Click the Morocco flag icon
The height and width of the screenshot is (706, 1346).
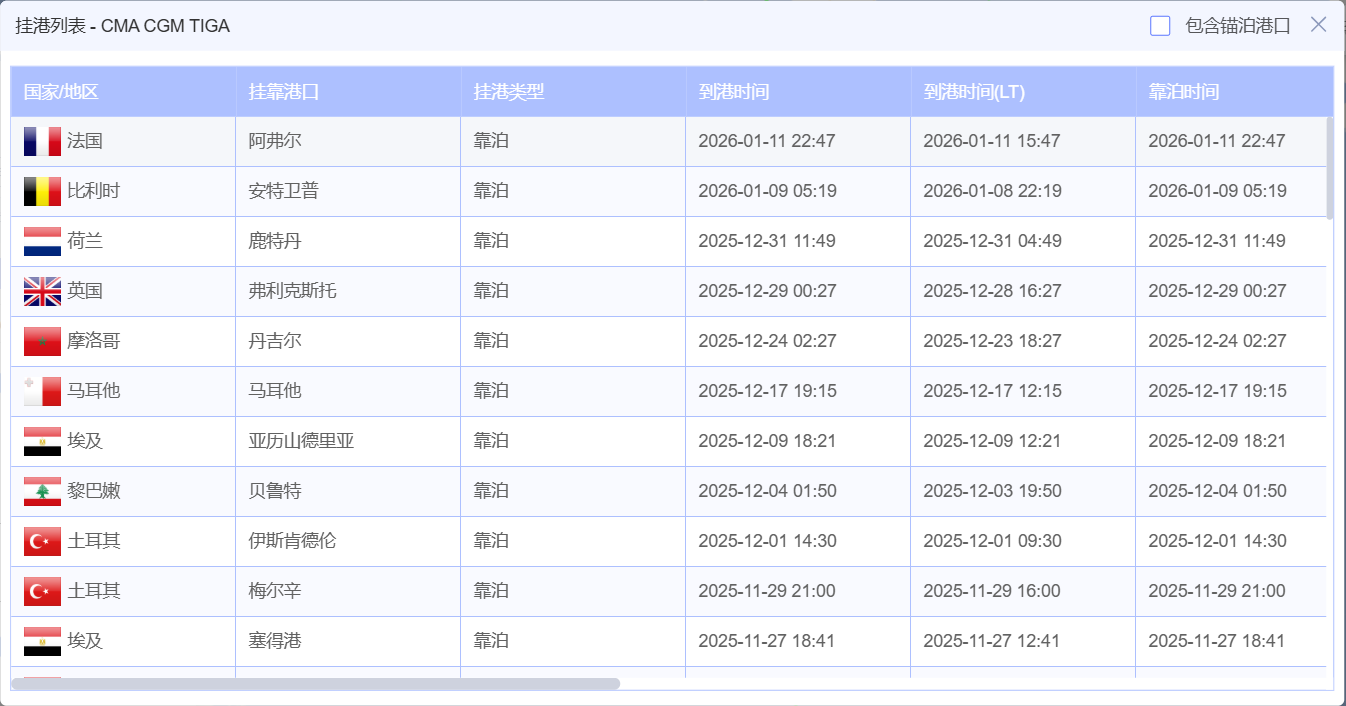coord(42,341)
